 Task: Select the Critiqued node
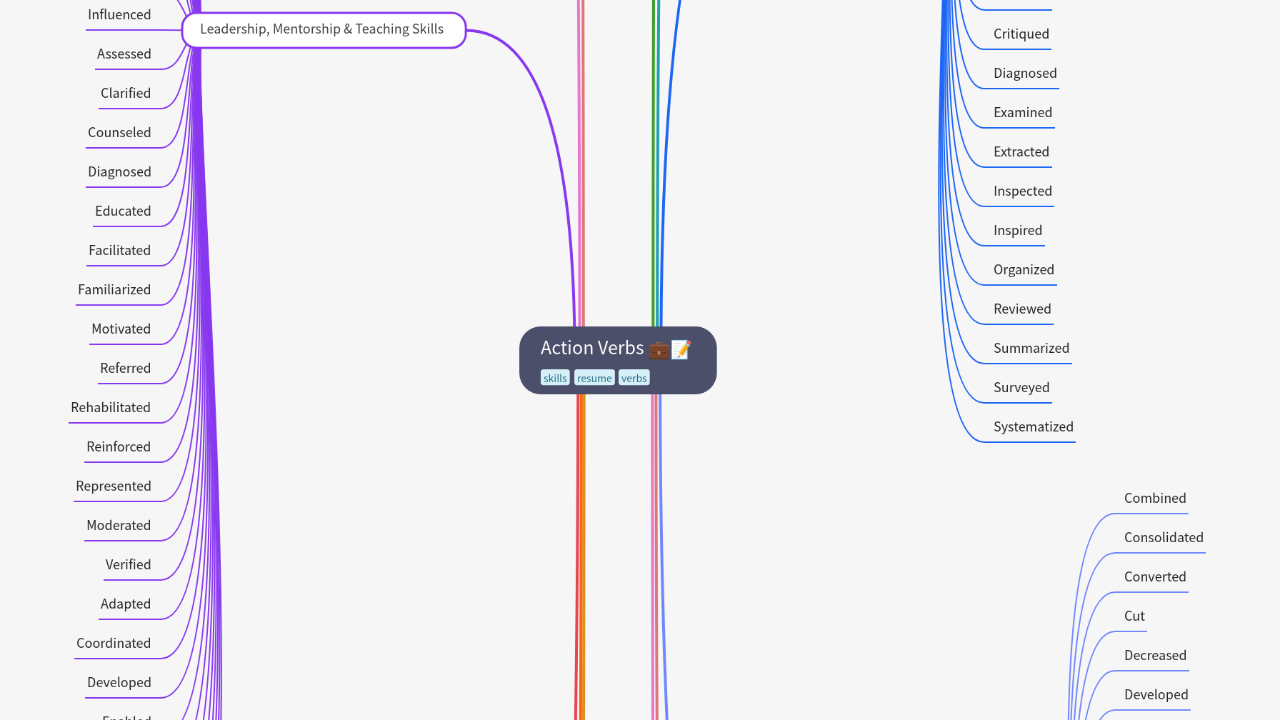(x=1021, y=34)
